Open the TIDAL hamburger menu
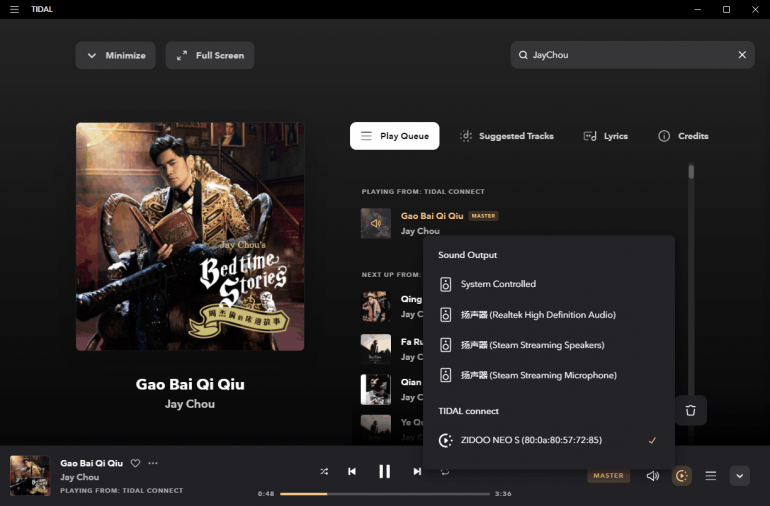Screen dimensions: 770x506 [x=14, y=9]
